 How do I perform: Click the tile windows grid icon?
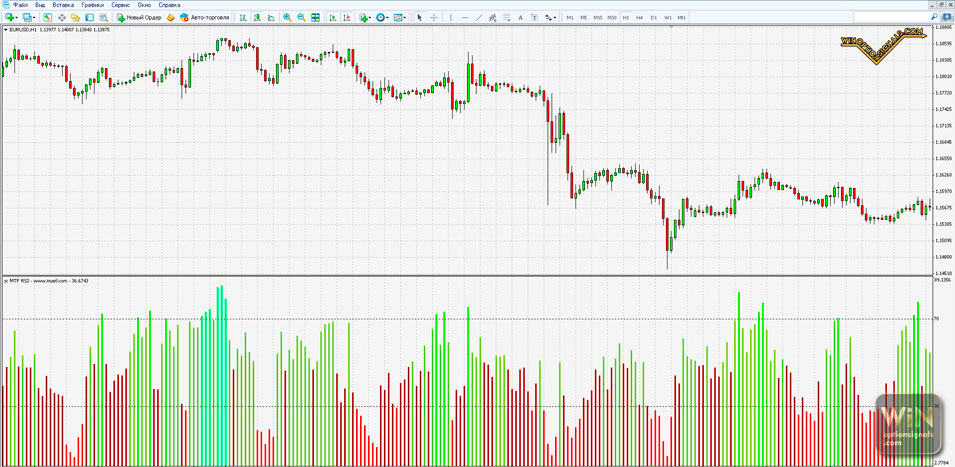click(316, 18)
